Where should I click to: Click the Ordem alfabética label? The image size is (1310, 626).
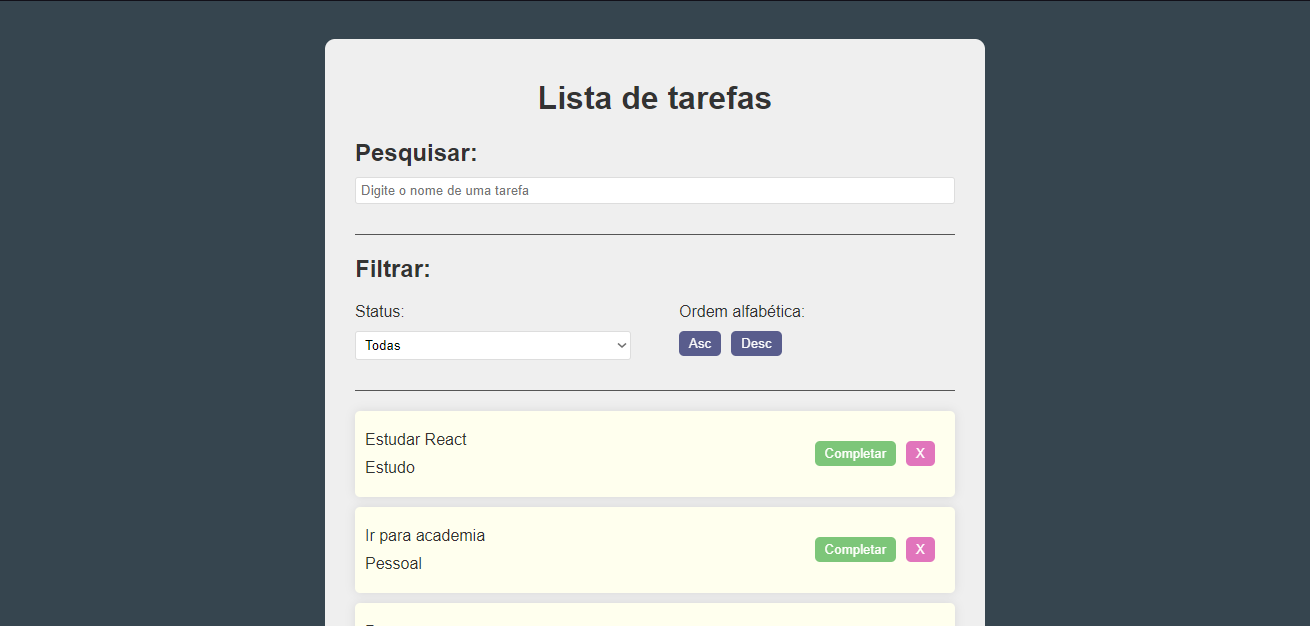point(742,312)
